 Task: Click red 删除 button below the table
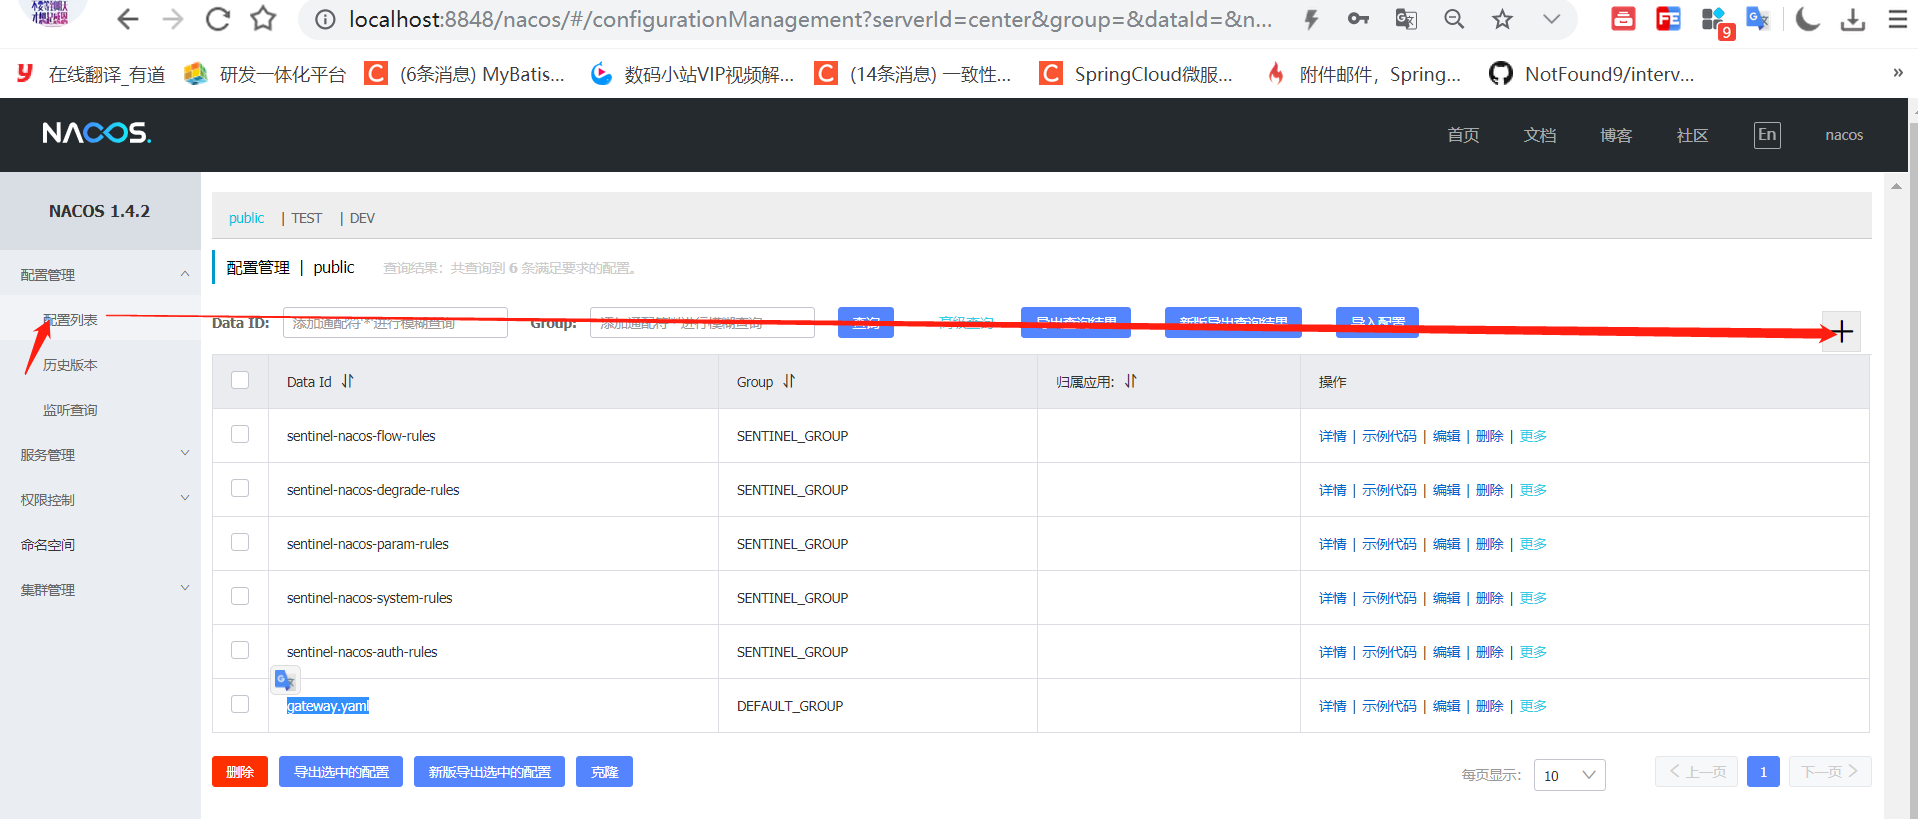point(240,772)
